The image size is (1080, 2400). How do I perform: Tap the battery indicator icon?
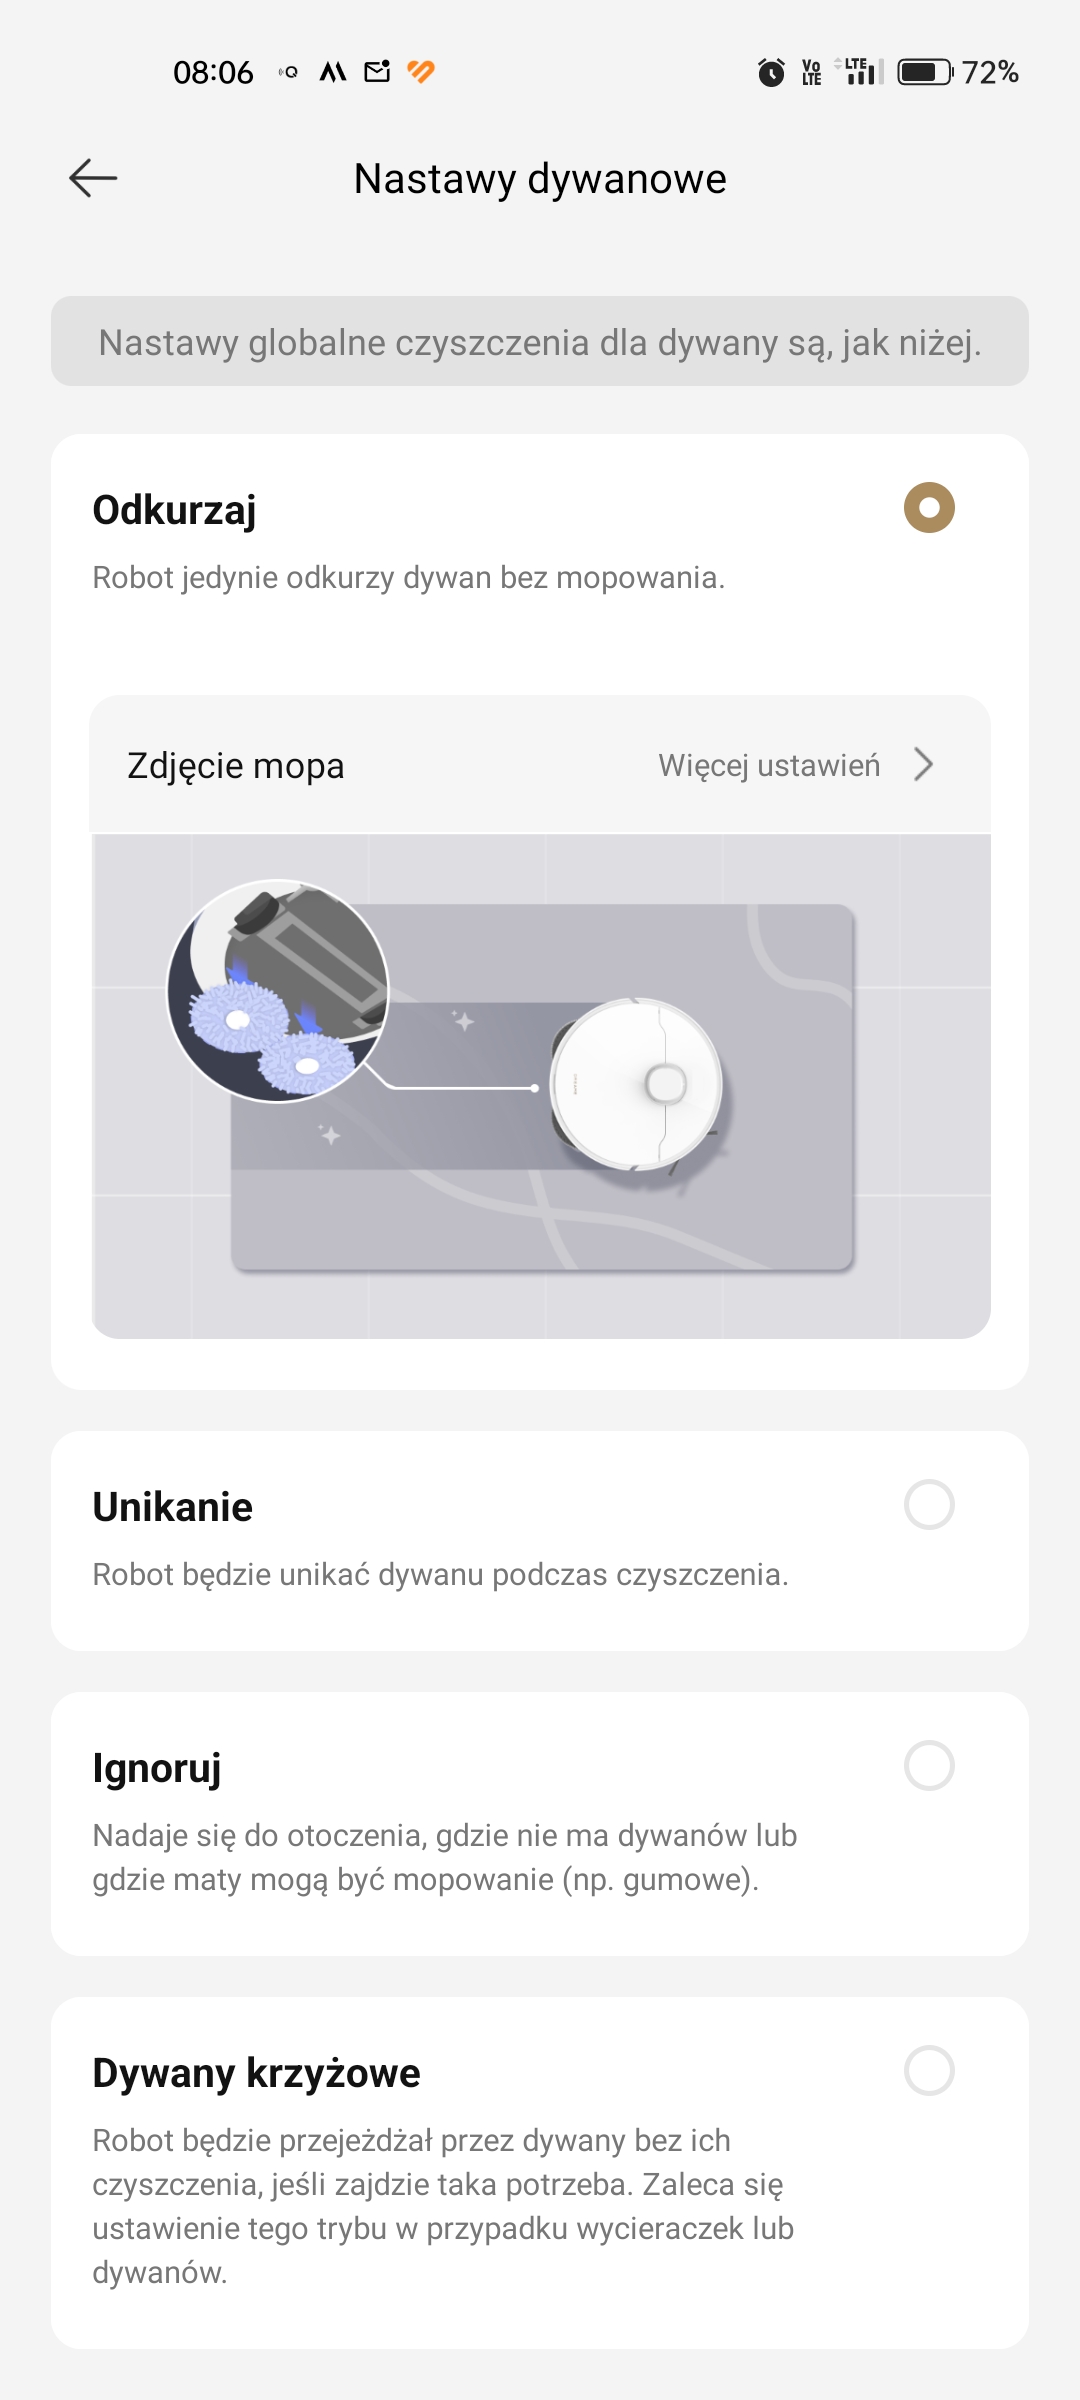click(x=925, y=72)
